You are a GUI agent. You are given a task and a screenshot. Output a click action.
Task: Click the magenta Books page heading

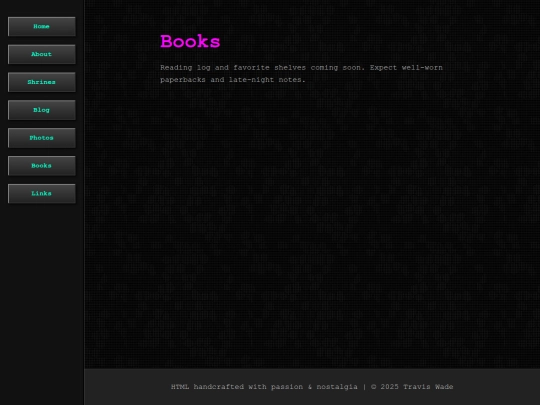(190, 42)
